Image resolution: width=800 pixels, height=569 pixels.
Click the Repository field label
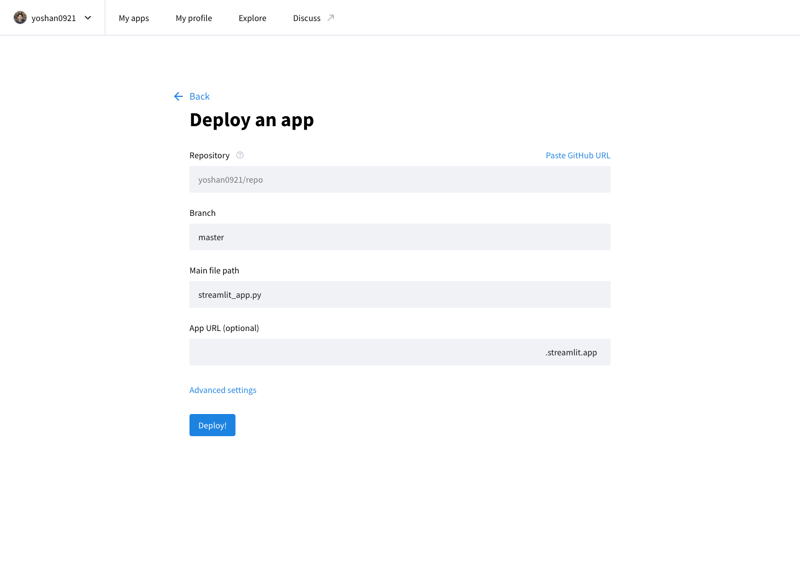pyautogui.click(x=209, y=155)
